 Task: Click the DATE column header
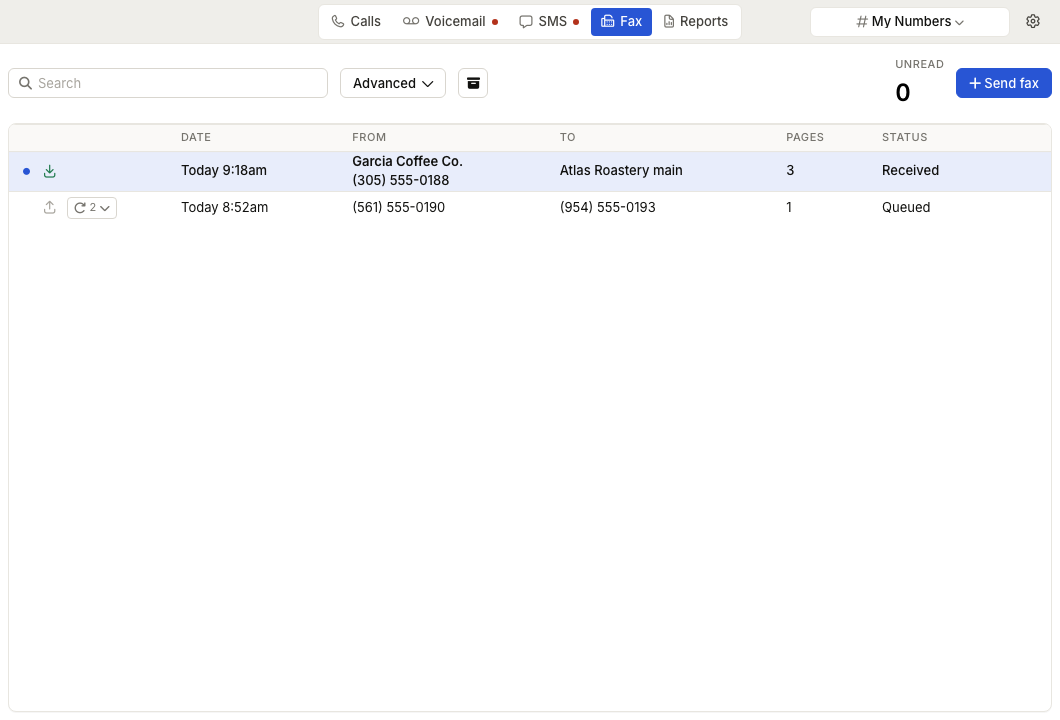(196, 137)
